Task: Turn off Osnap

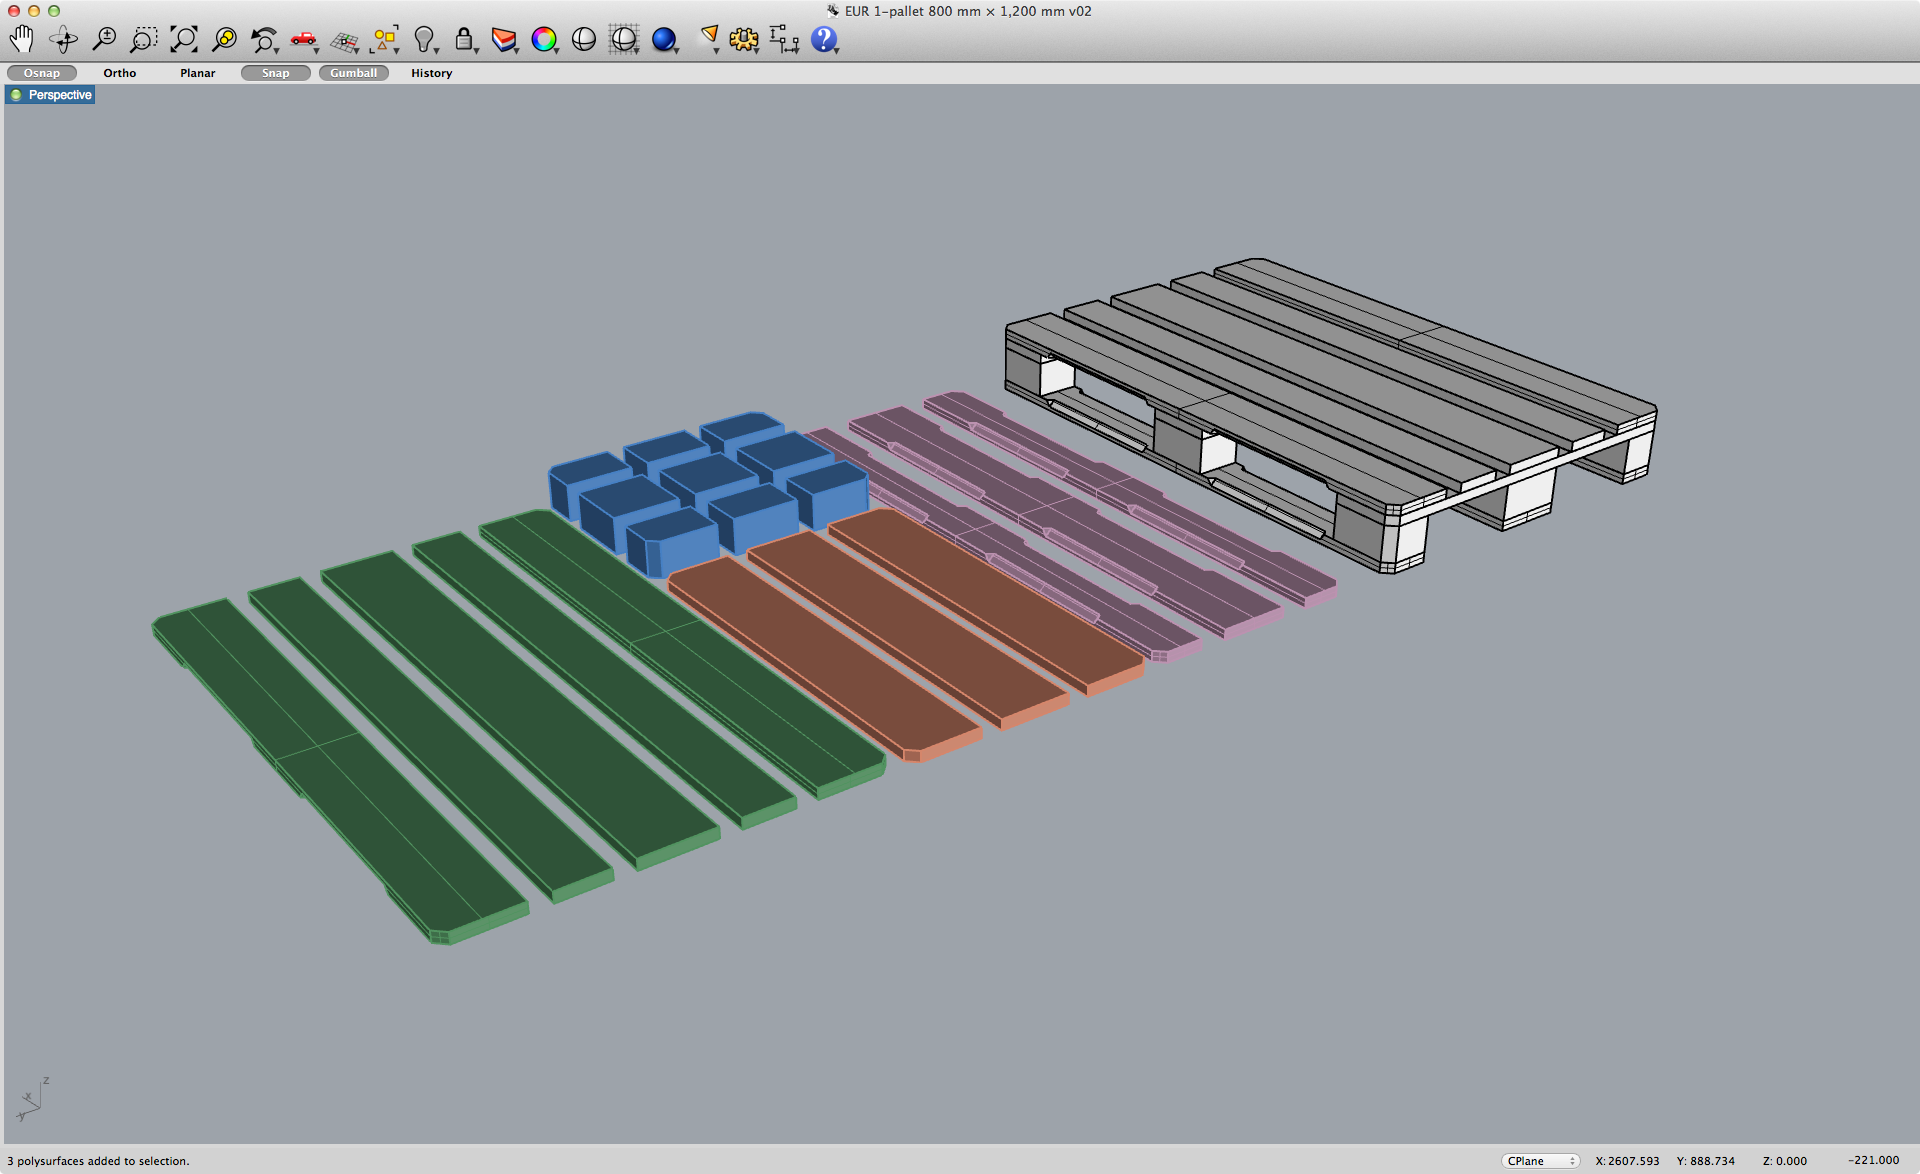Action: coord(42,72)
